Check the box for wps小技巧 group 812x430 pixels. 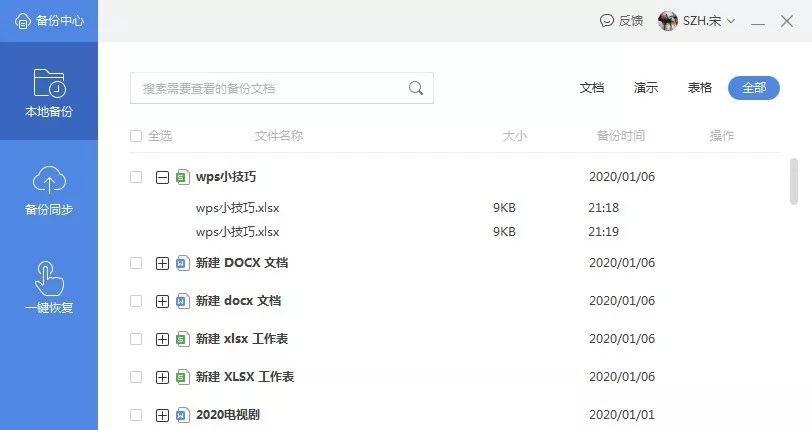pyautogui.click(x=136, y=177)
